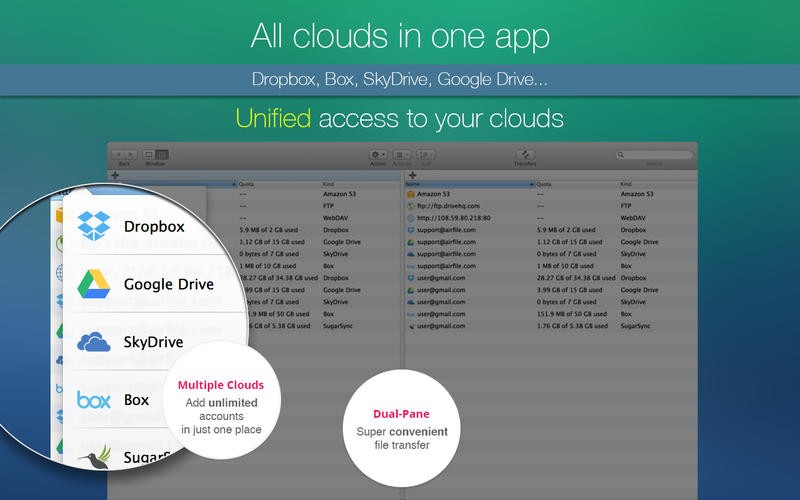Select Amazon S3 account row in right pane

pos(551,194)
